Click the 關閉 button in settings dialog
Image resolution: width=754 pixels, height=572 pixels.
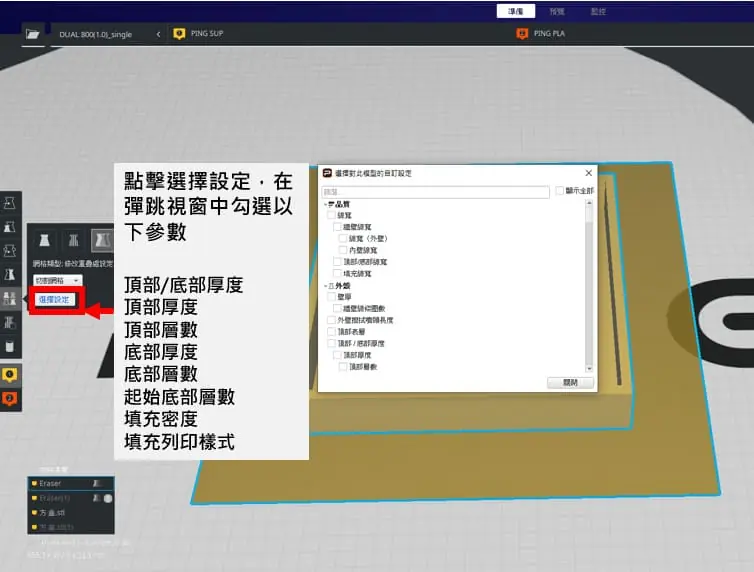point(570,383)
